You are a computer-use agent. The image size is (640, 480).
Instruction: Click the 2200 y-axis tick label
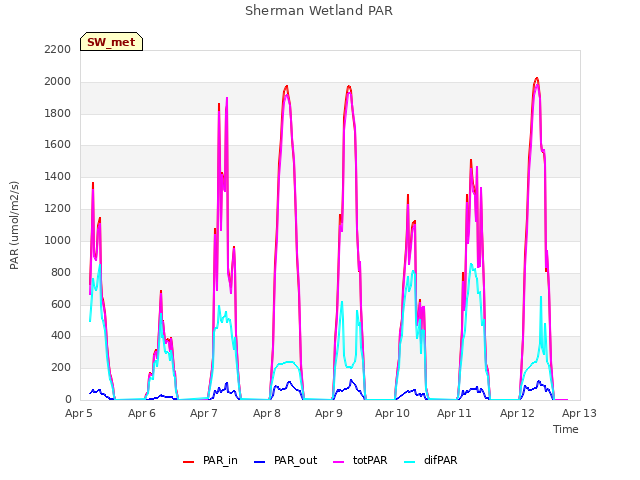click(58, 49)
